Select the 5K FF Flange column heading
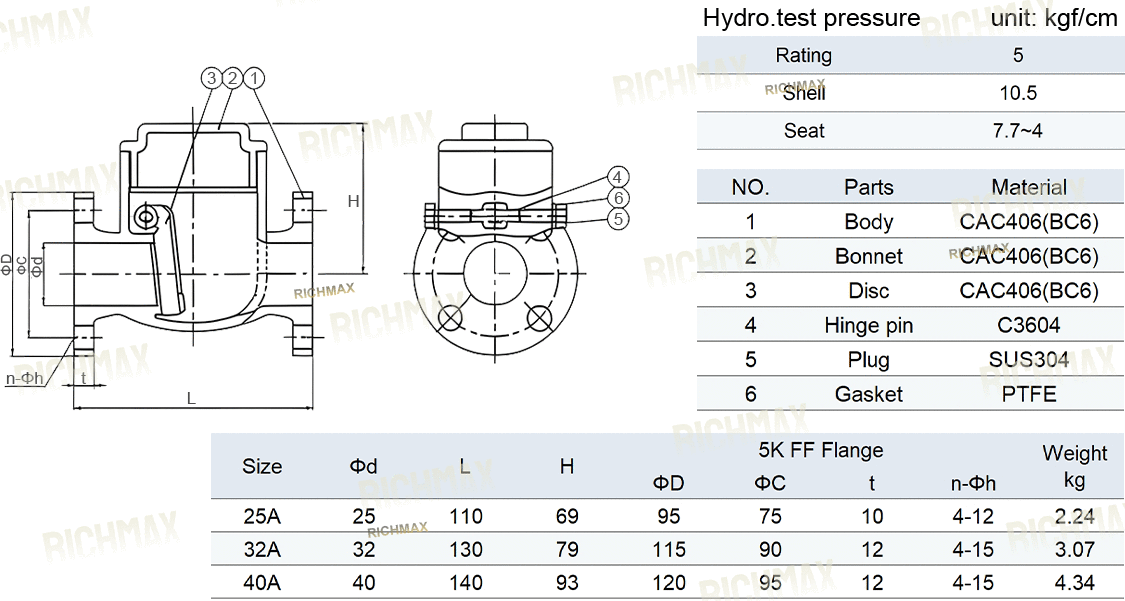Screen dimensions: 1125x601 (x=820, y=450)
